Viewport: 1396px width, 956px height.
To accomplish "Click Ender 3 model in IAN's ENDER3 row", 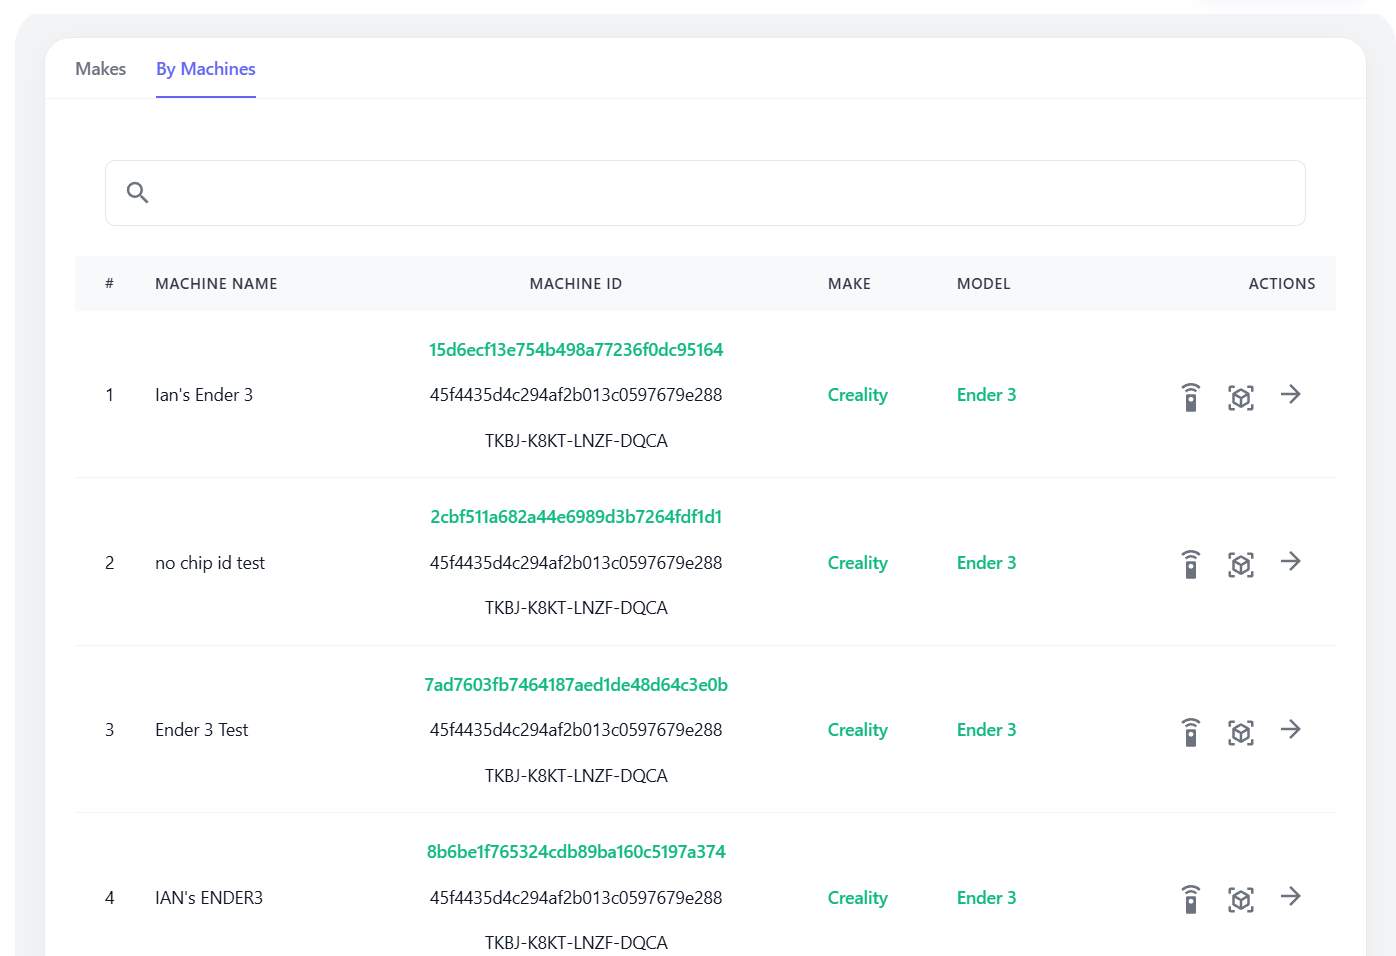I will point(987,898).
